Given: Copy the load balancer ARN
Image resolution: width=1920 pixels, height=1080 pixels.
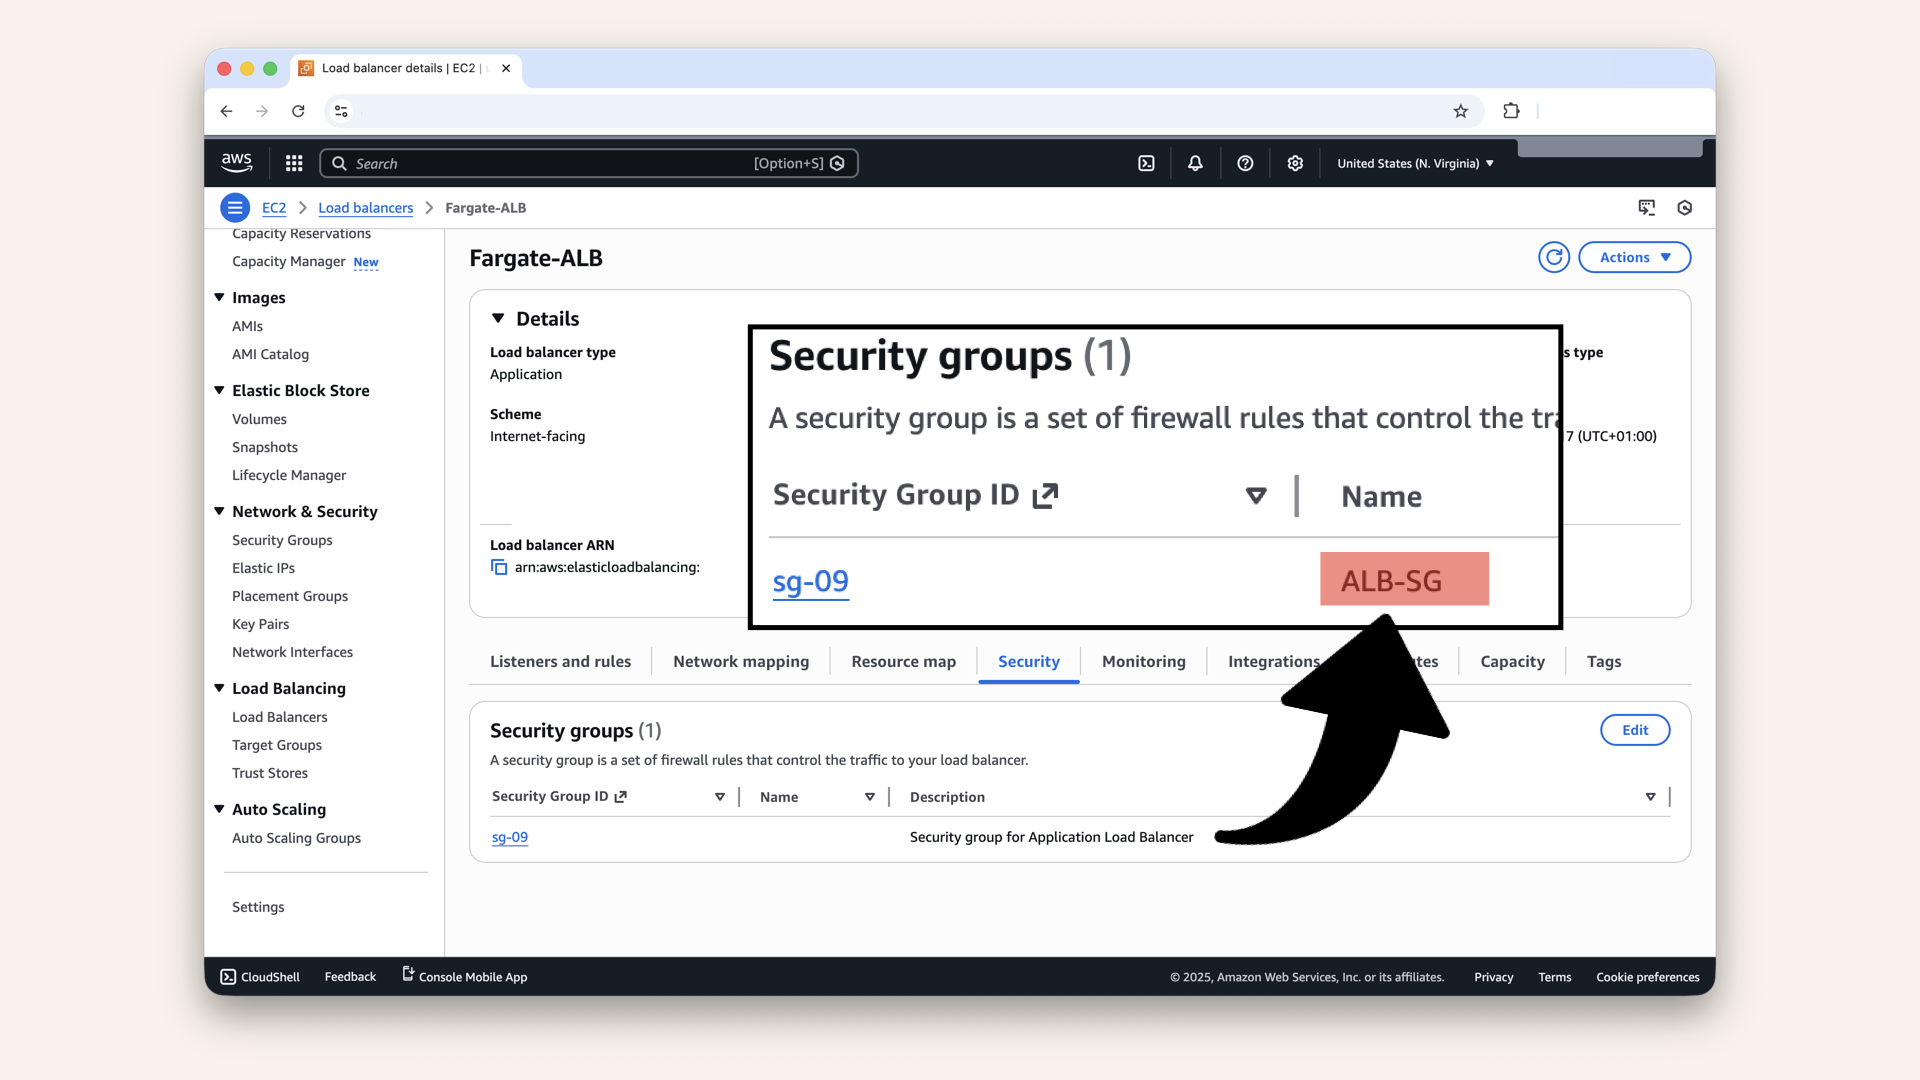Looking at the screenshot, I should tap(499, 567).
